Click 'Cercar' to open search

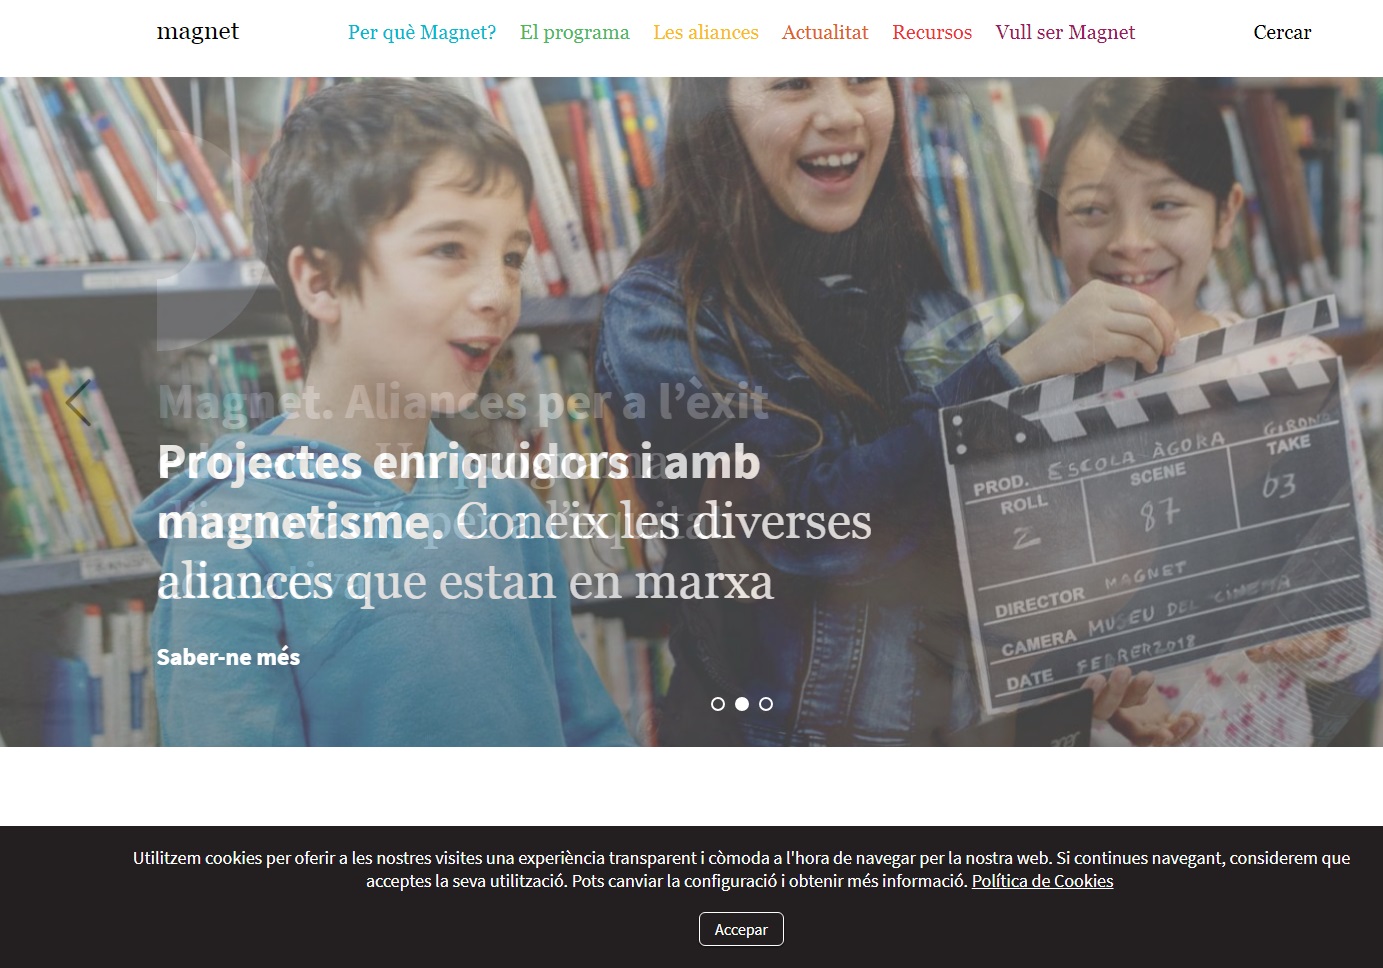pyautogui.click(x=1281, y=32)
